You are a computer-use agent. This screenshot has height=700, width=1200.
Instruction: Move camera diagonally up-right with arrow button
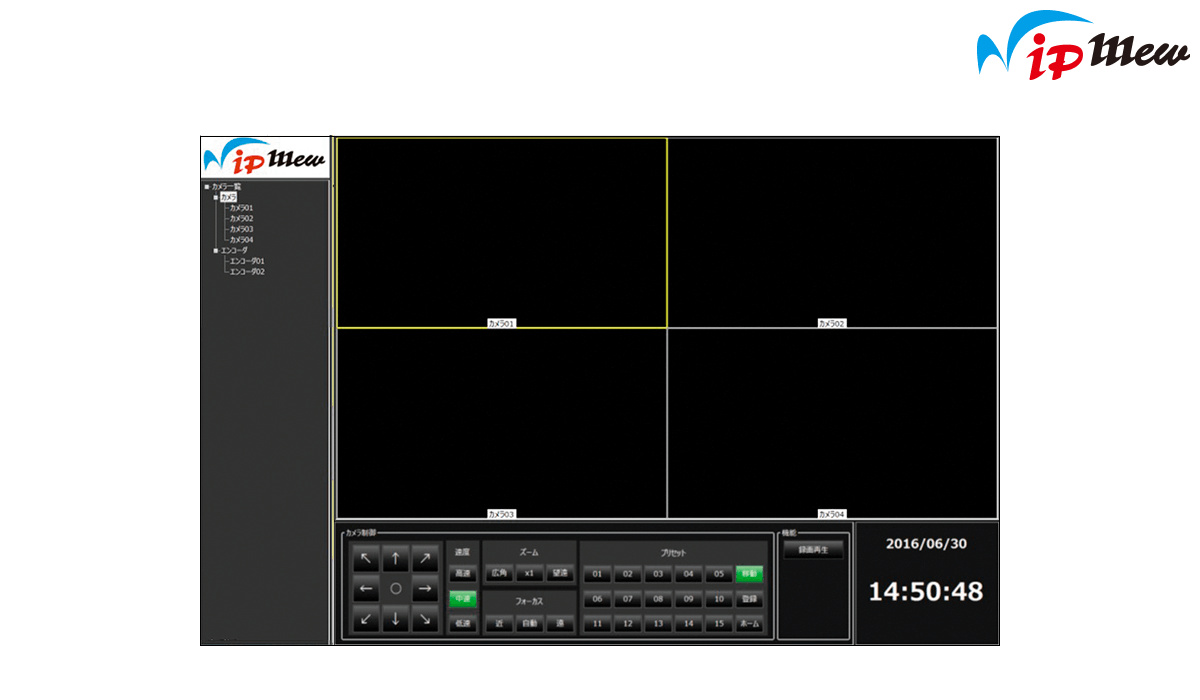coord(426,559)
